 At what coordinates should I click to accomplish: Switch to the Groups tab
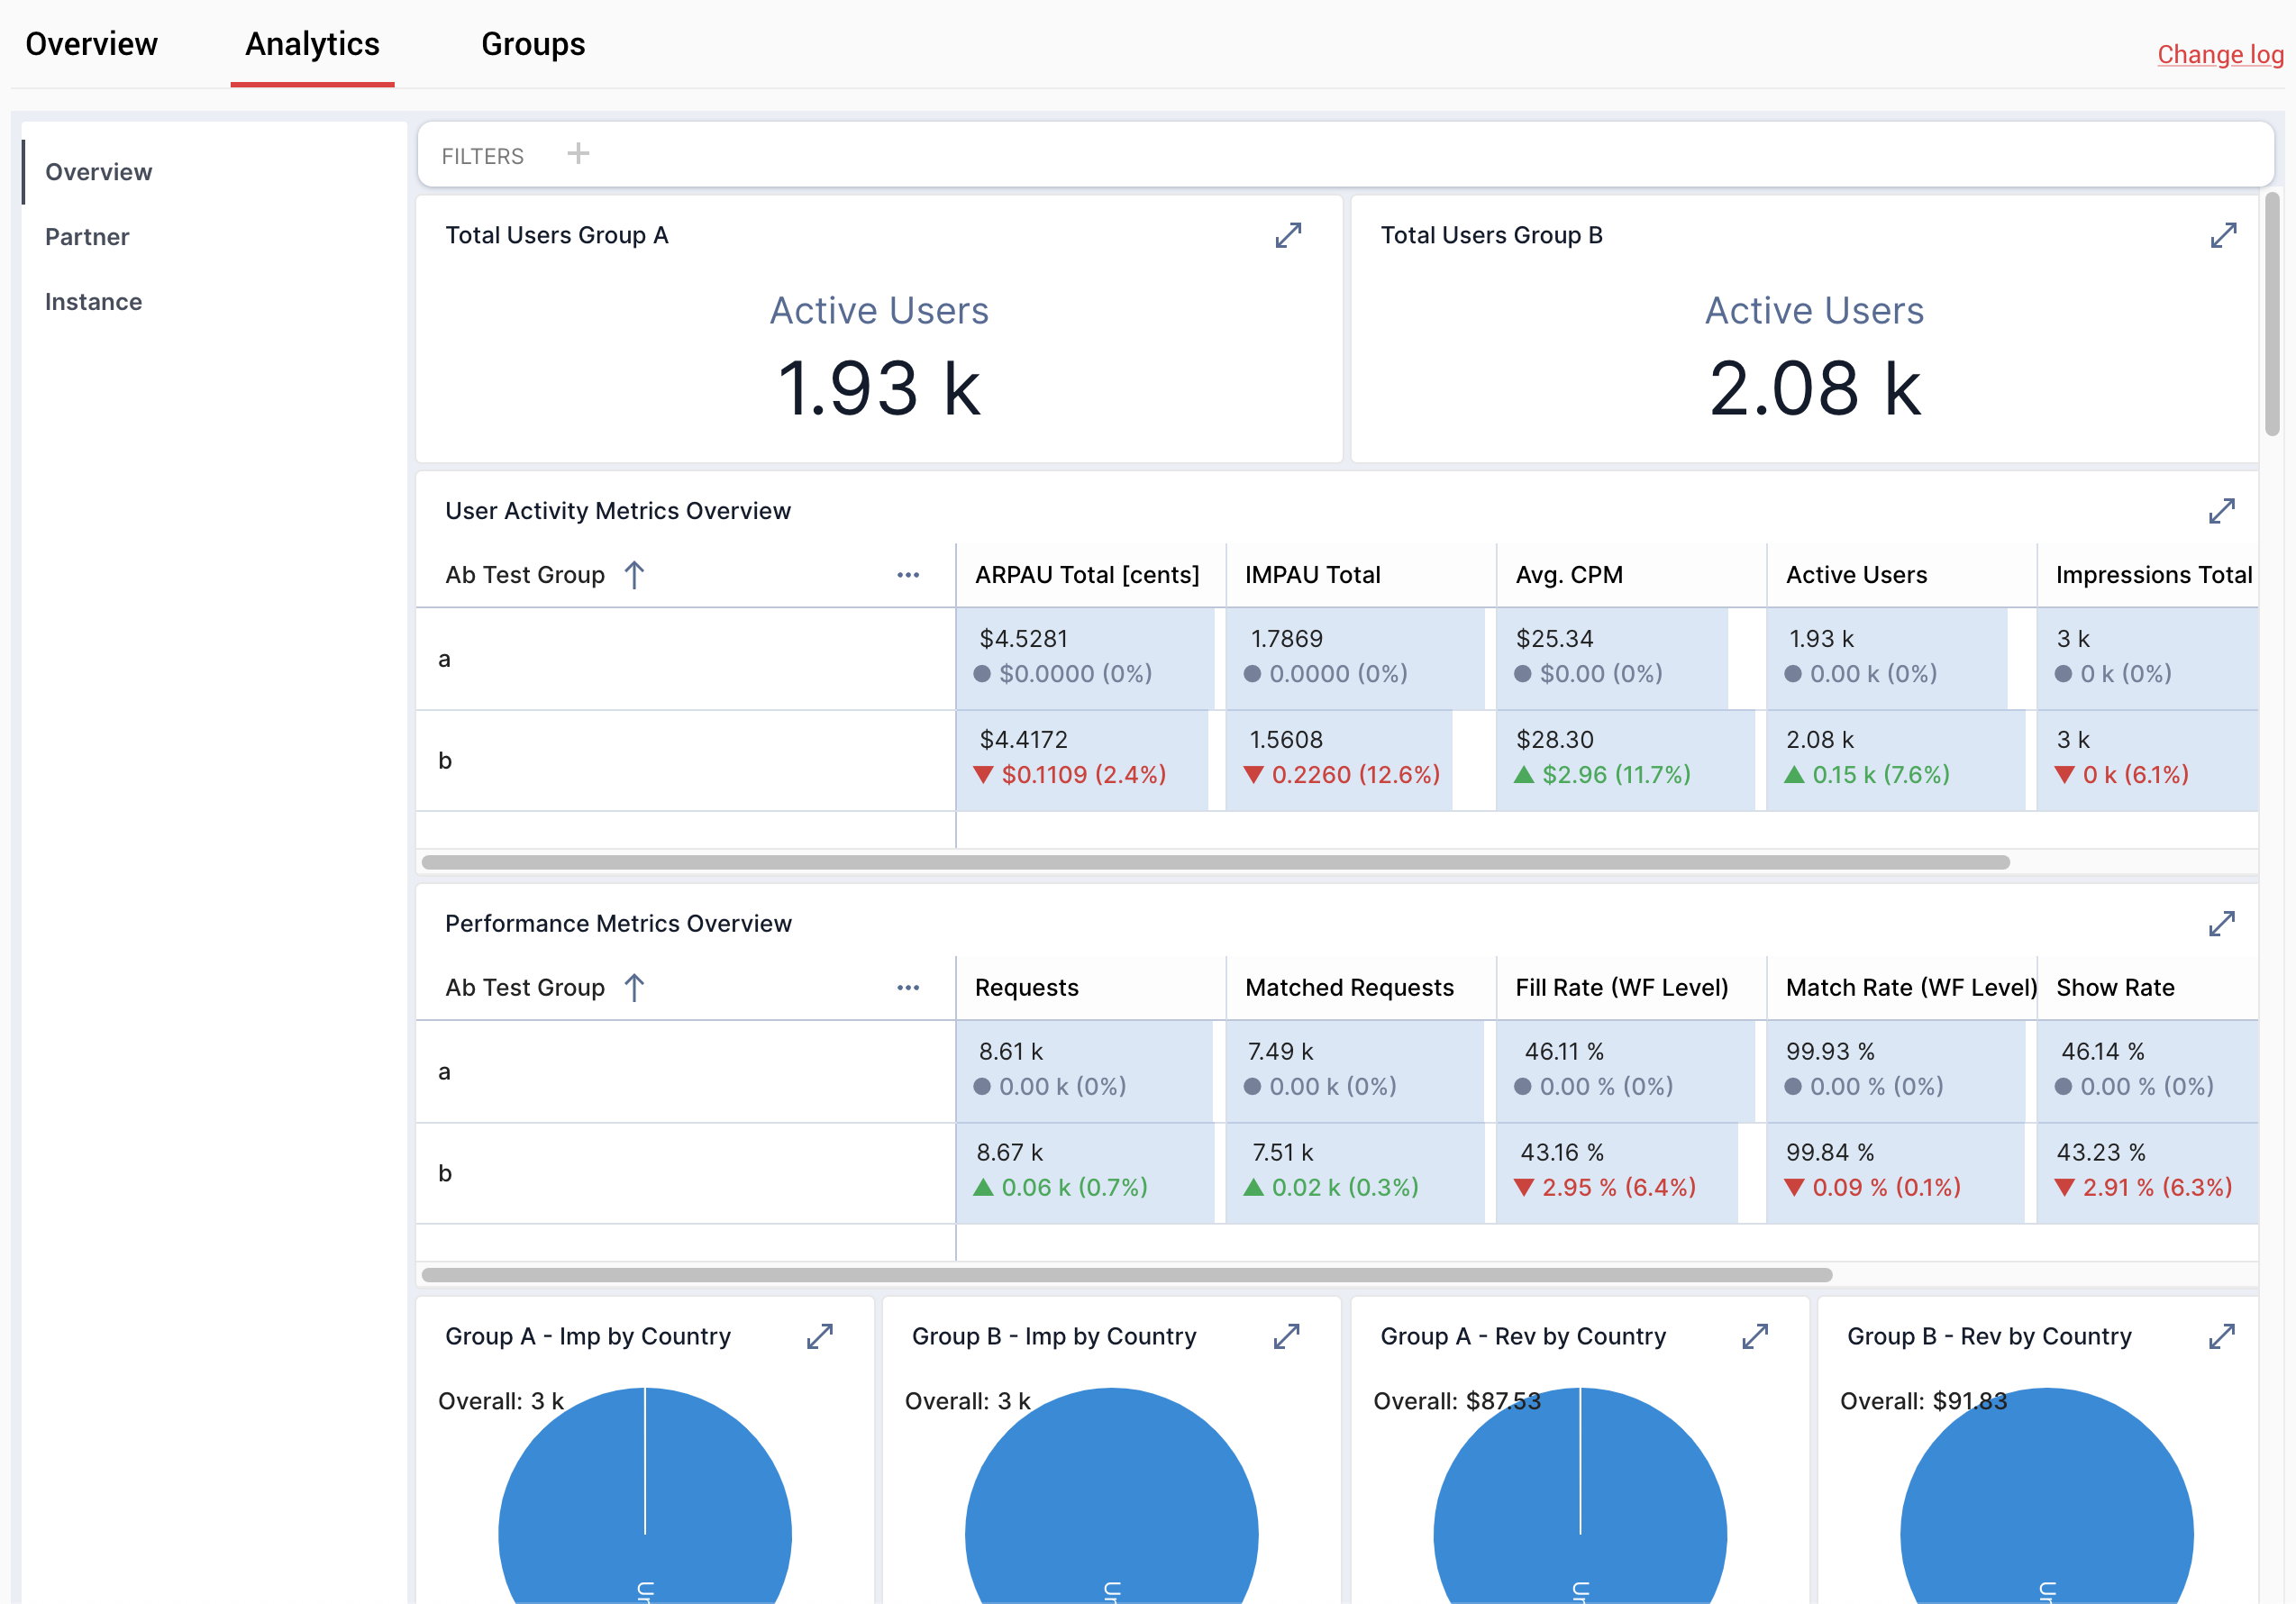[x=533, y=44]
